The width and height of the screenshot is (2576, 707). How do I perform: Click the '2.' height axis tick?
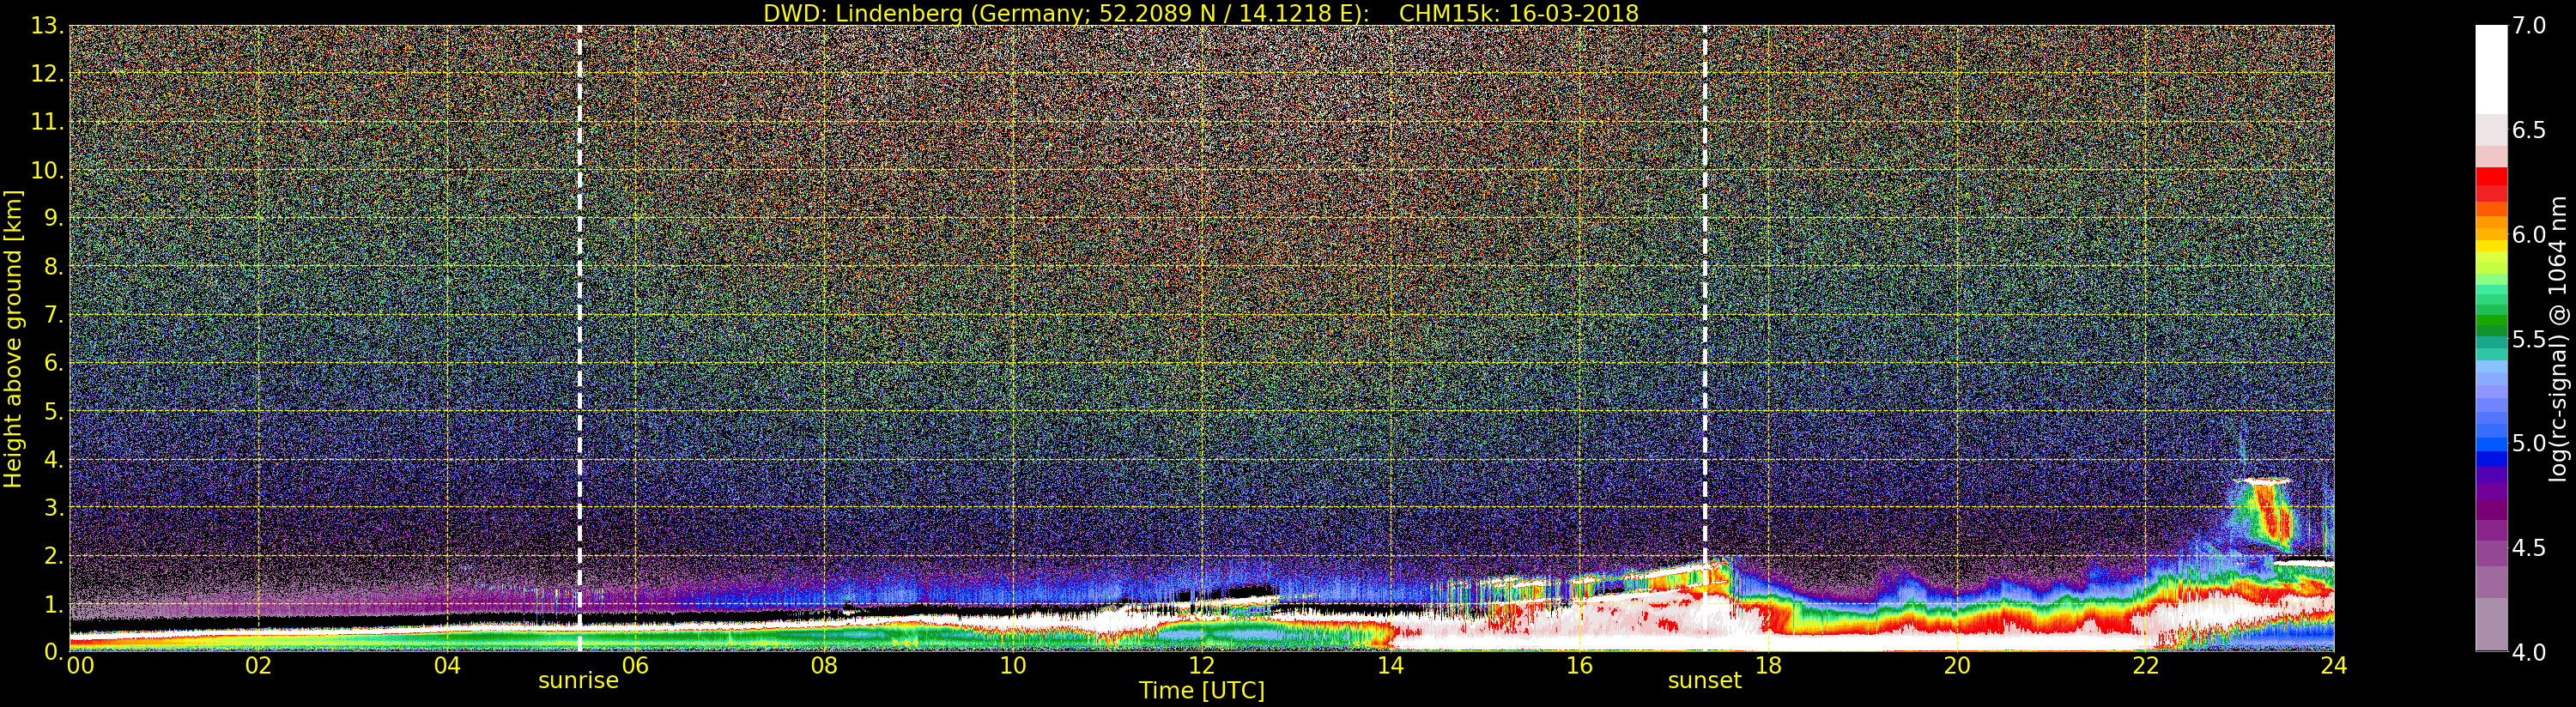(x=54, y=556)
